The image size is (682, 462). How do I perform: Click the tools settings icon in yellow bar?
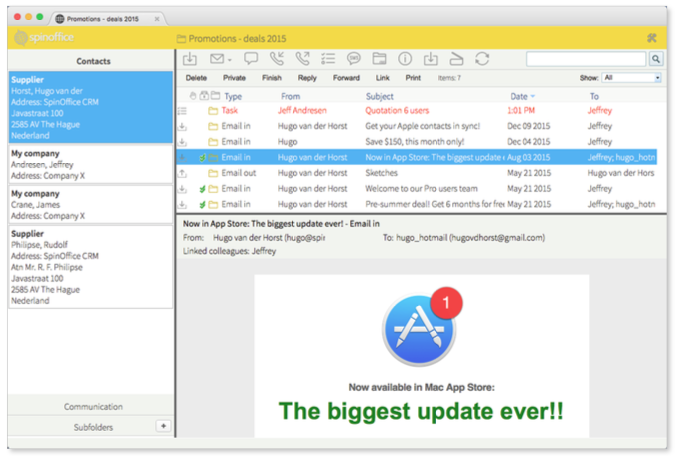[x=652, y=38]
